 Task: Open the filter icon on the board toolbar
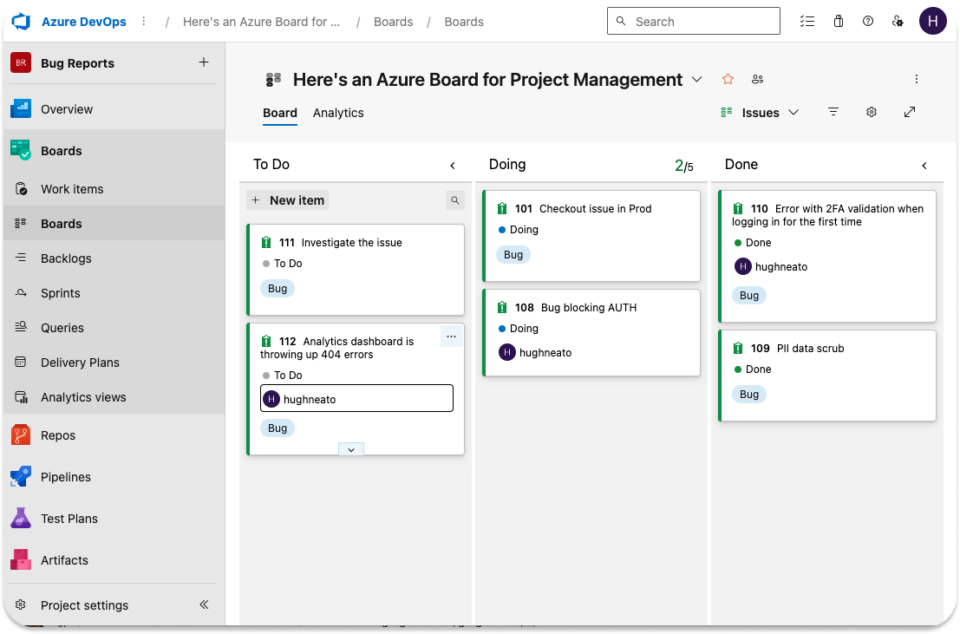coord(833,112)
